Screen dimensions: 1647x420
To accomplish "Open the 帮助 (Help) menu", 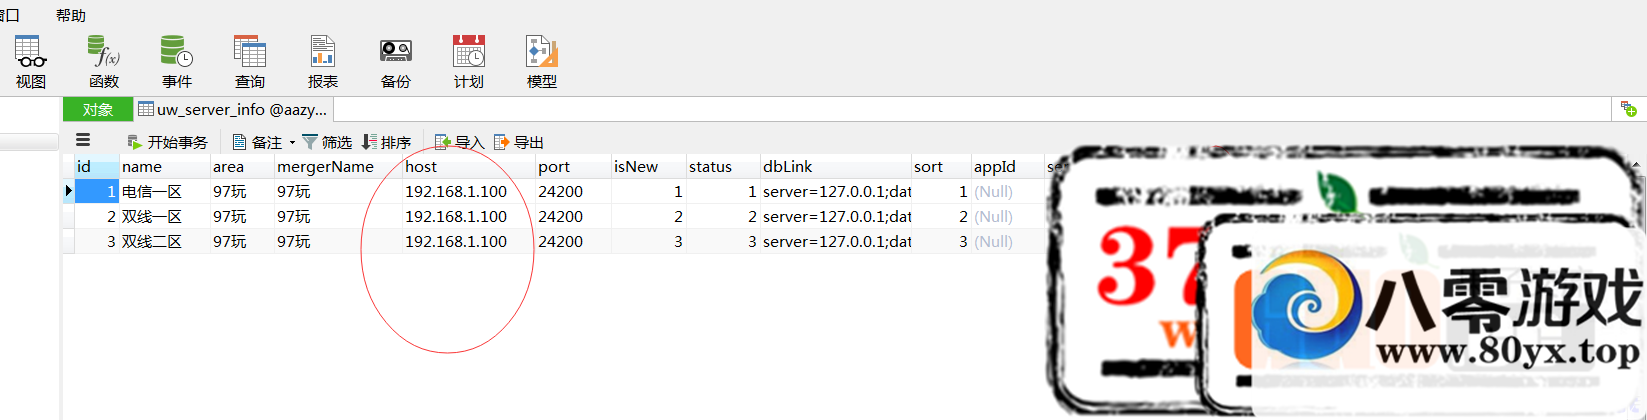I will coord(71,15).
